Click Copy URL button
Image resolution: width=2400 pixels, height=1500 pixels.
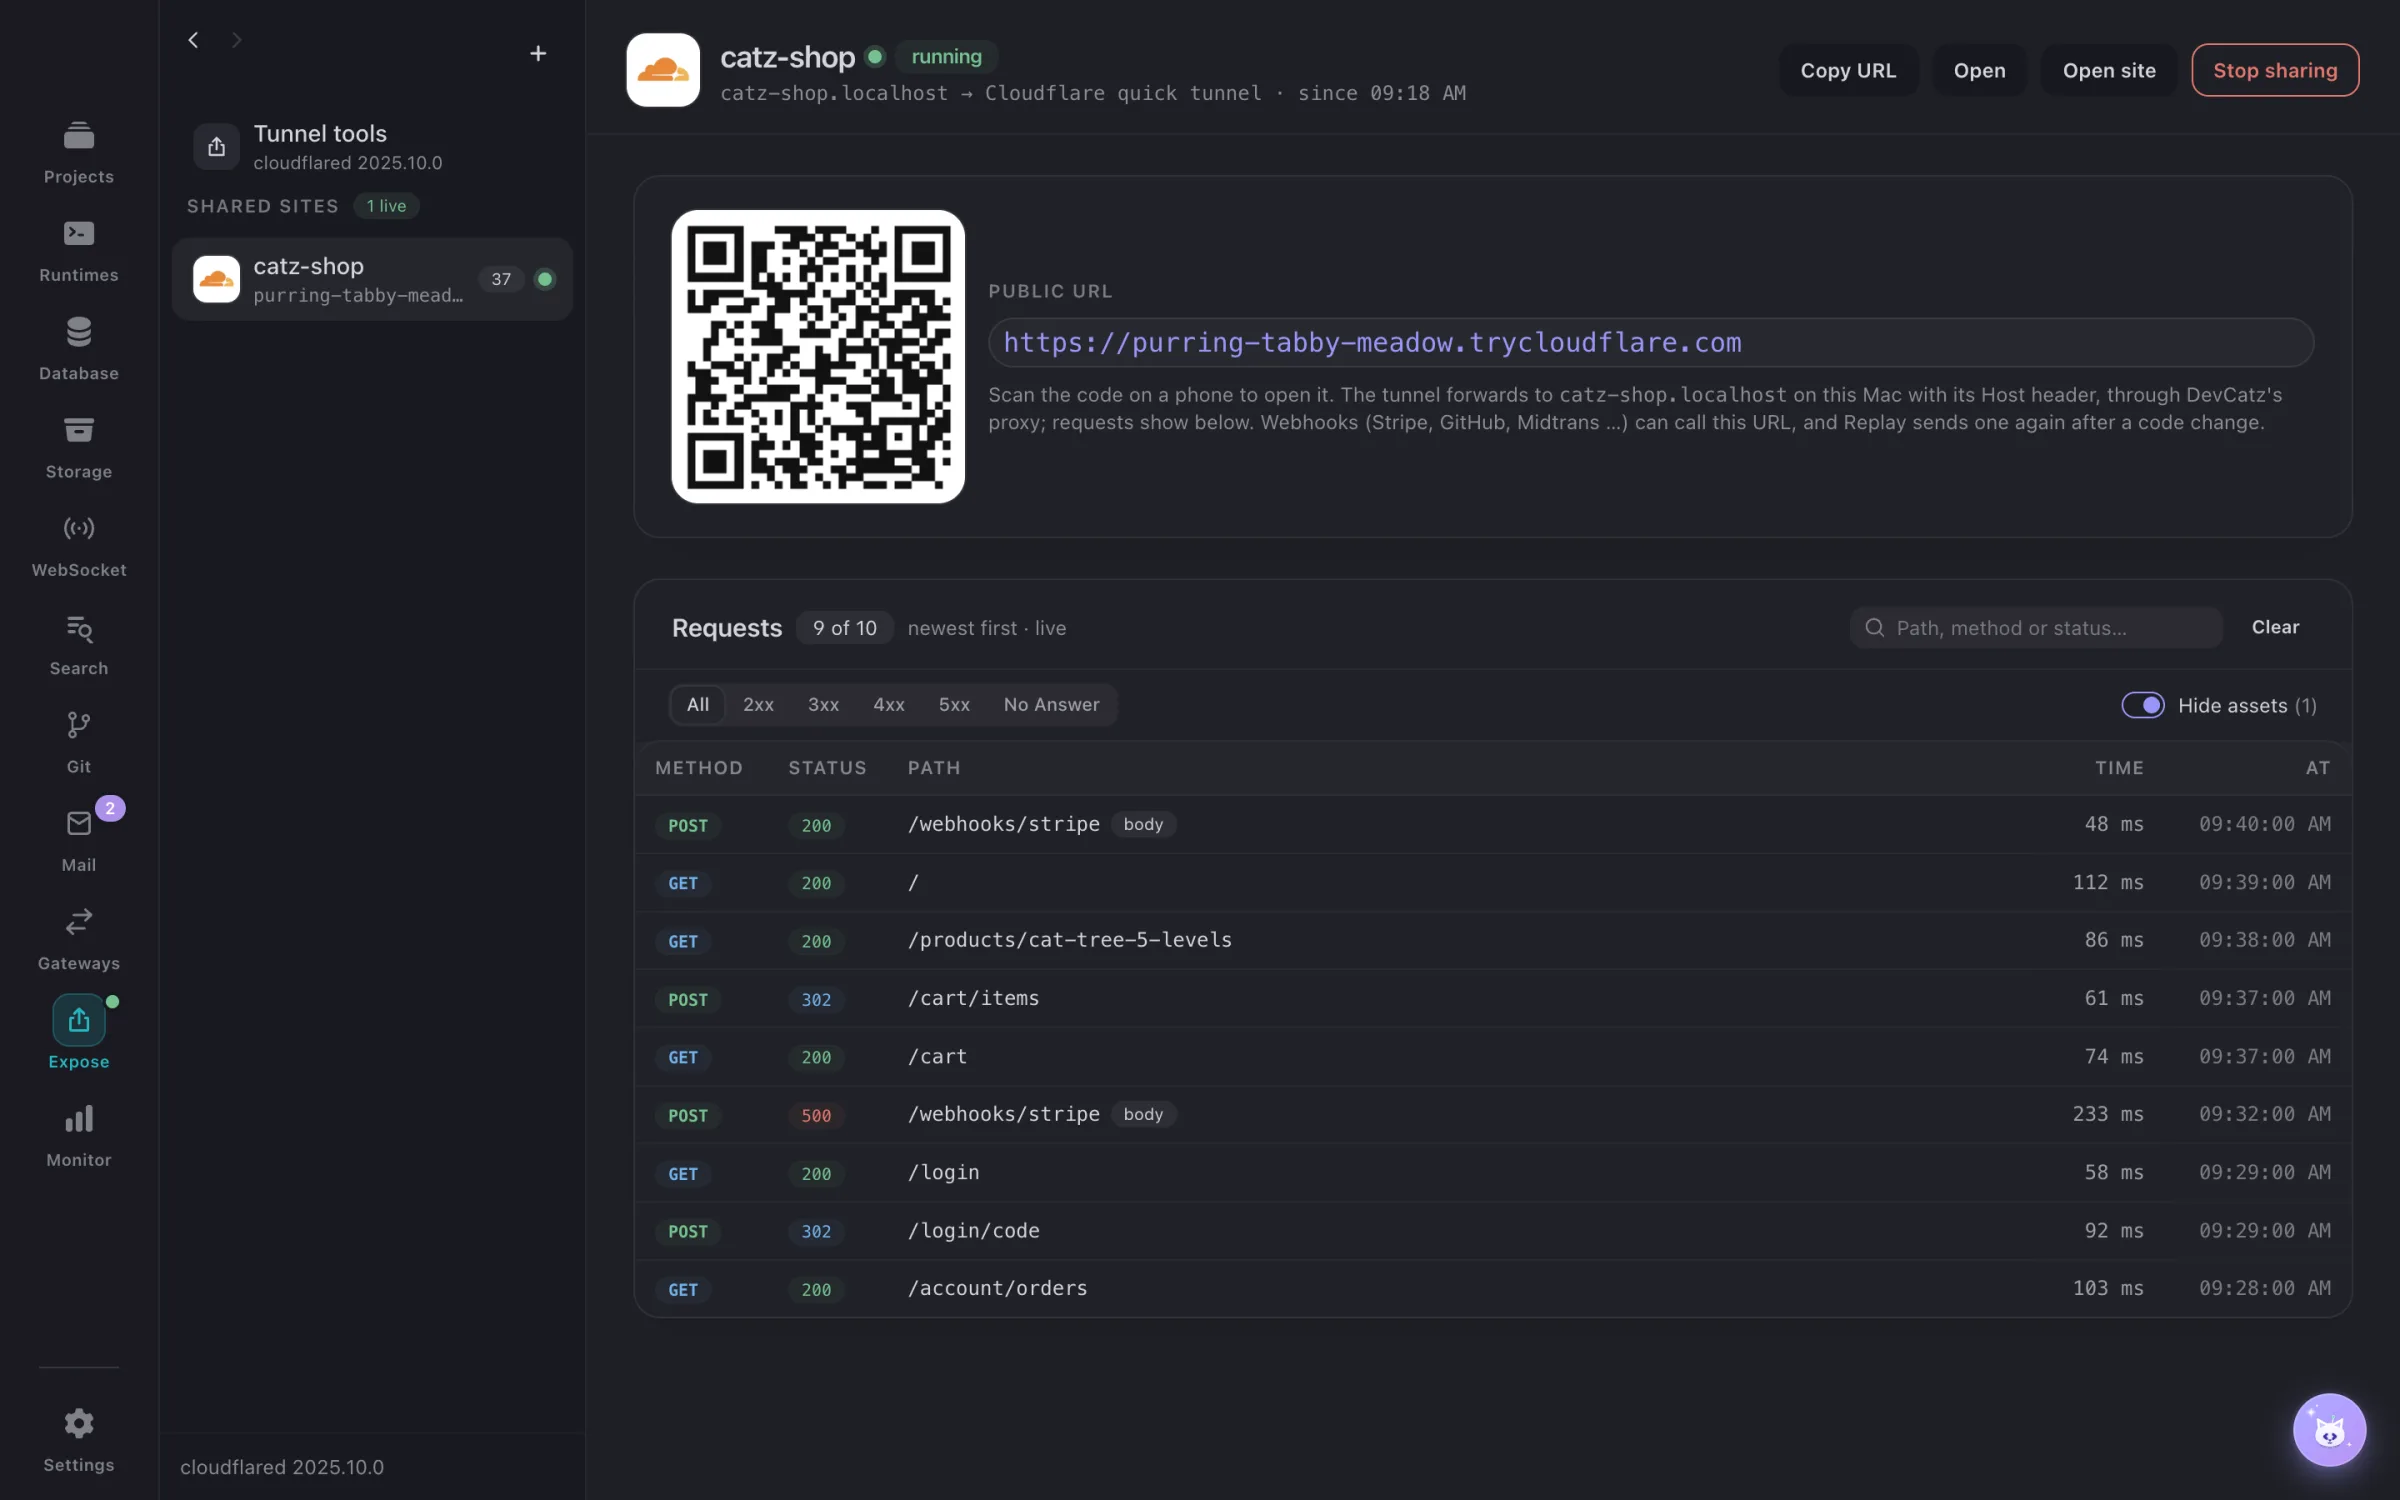pos(1848,70)
